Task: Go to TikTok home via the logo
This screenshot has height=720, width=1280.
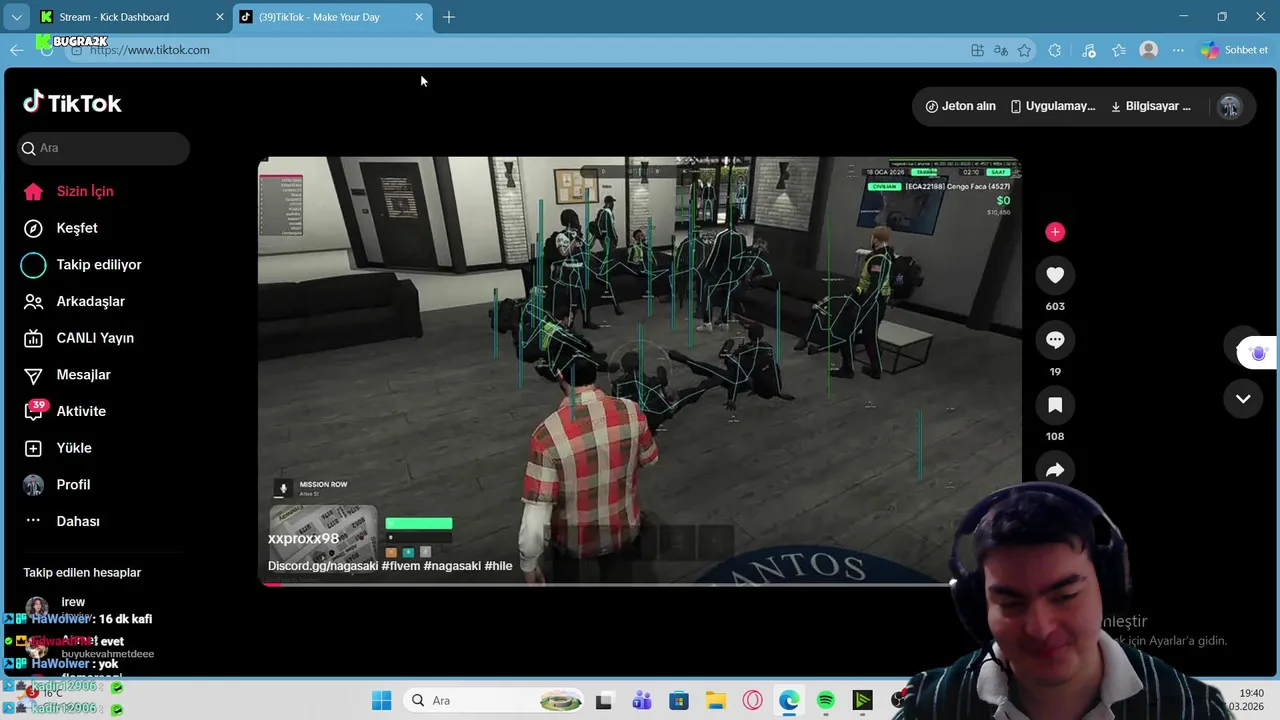Action: pyautogui.click(x=72, y=102)
